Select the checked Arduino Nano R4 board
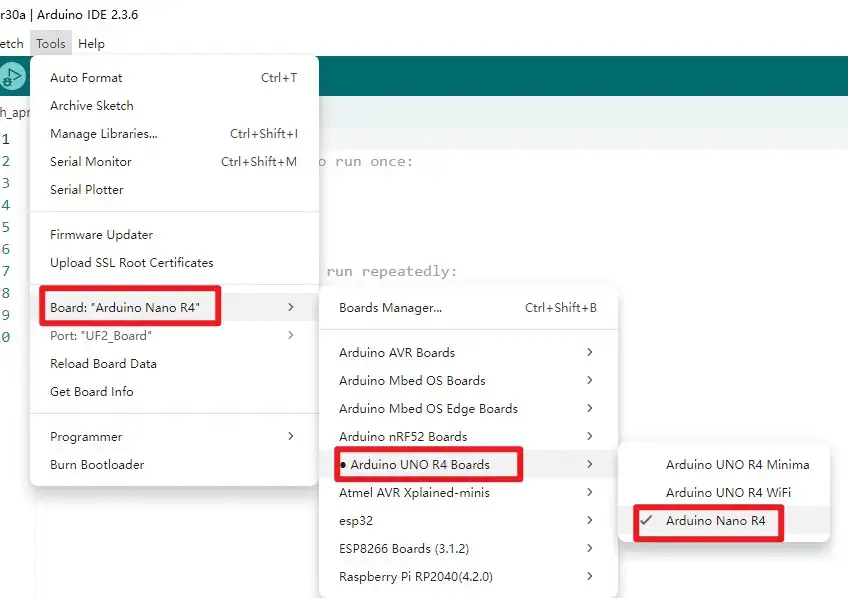 pos(724,521)
